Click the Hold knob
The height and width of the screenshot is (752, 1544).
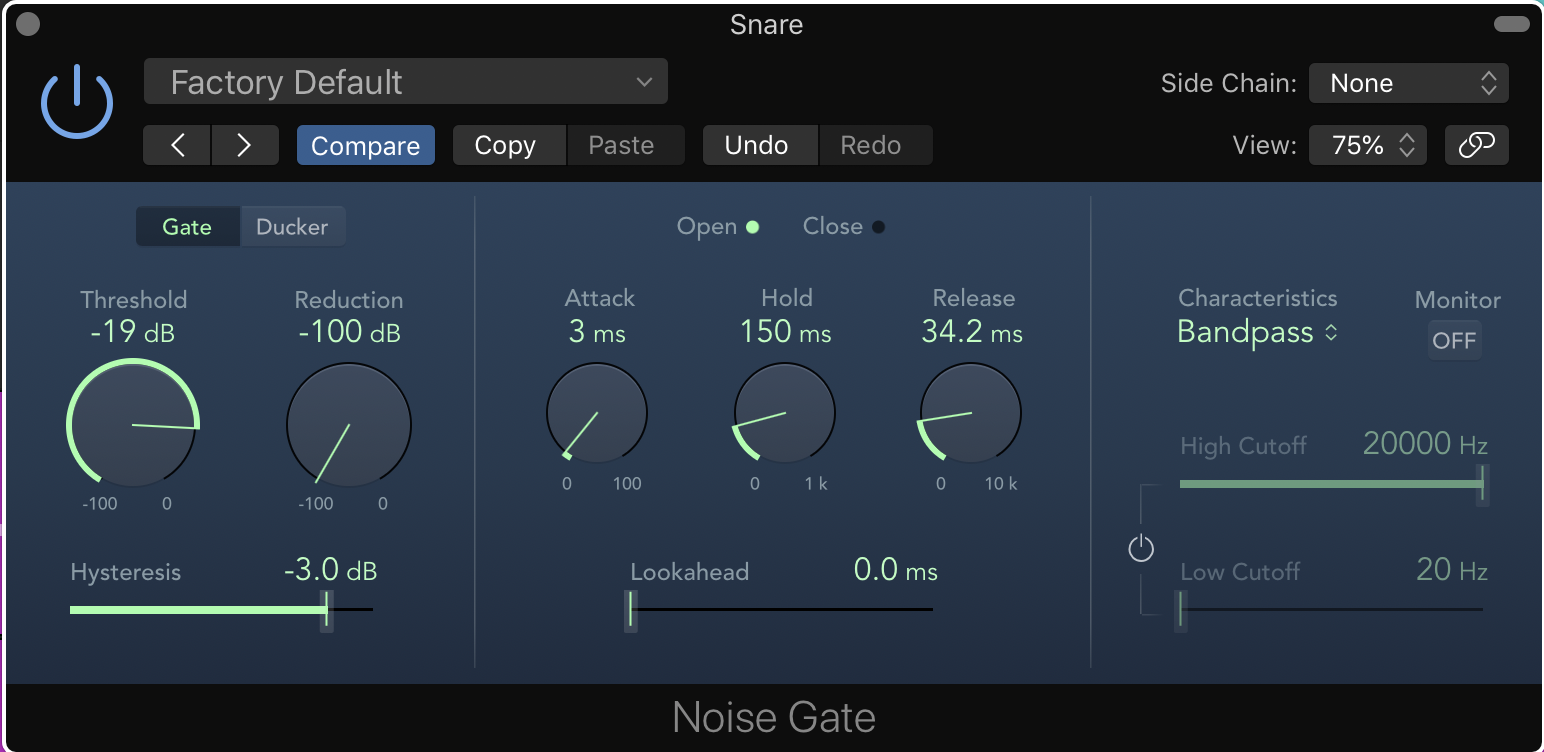(785, 413)
